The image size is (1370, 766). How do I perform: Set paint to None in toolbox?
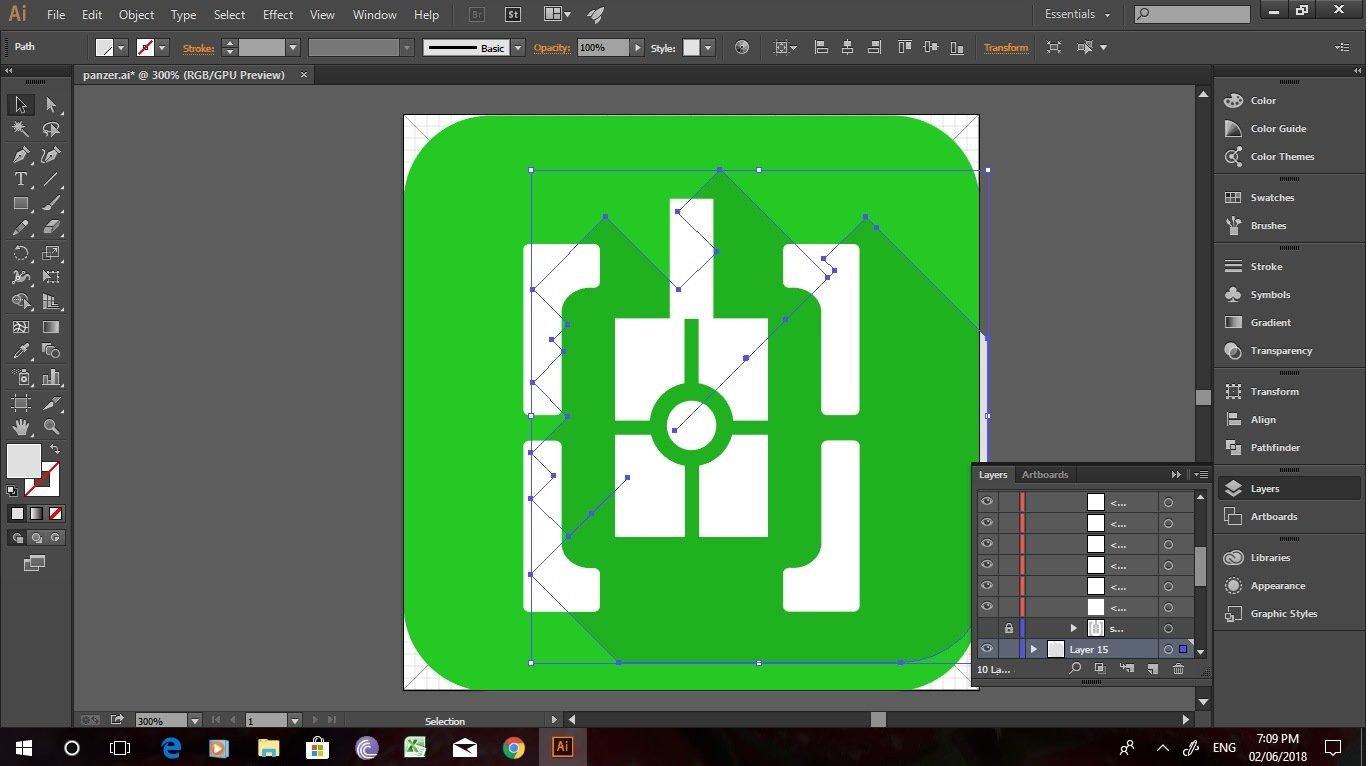[56, 513]
